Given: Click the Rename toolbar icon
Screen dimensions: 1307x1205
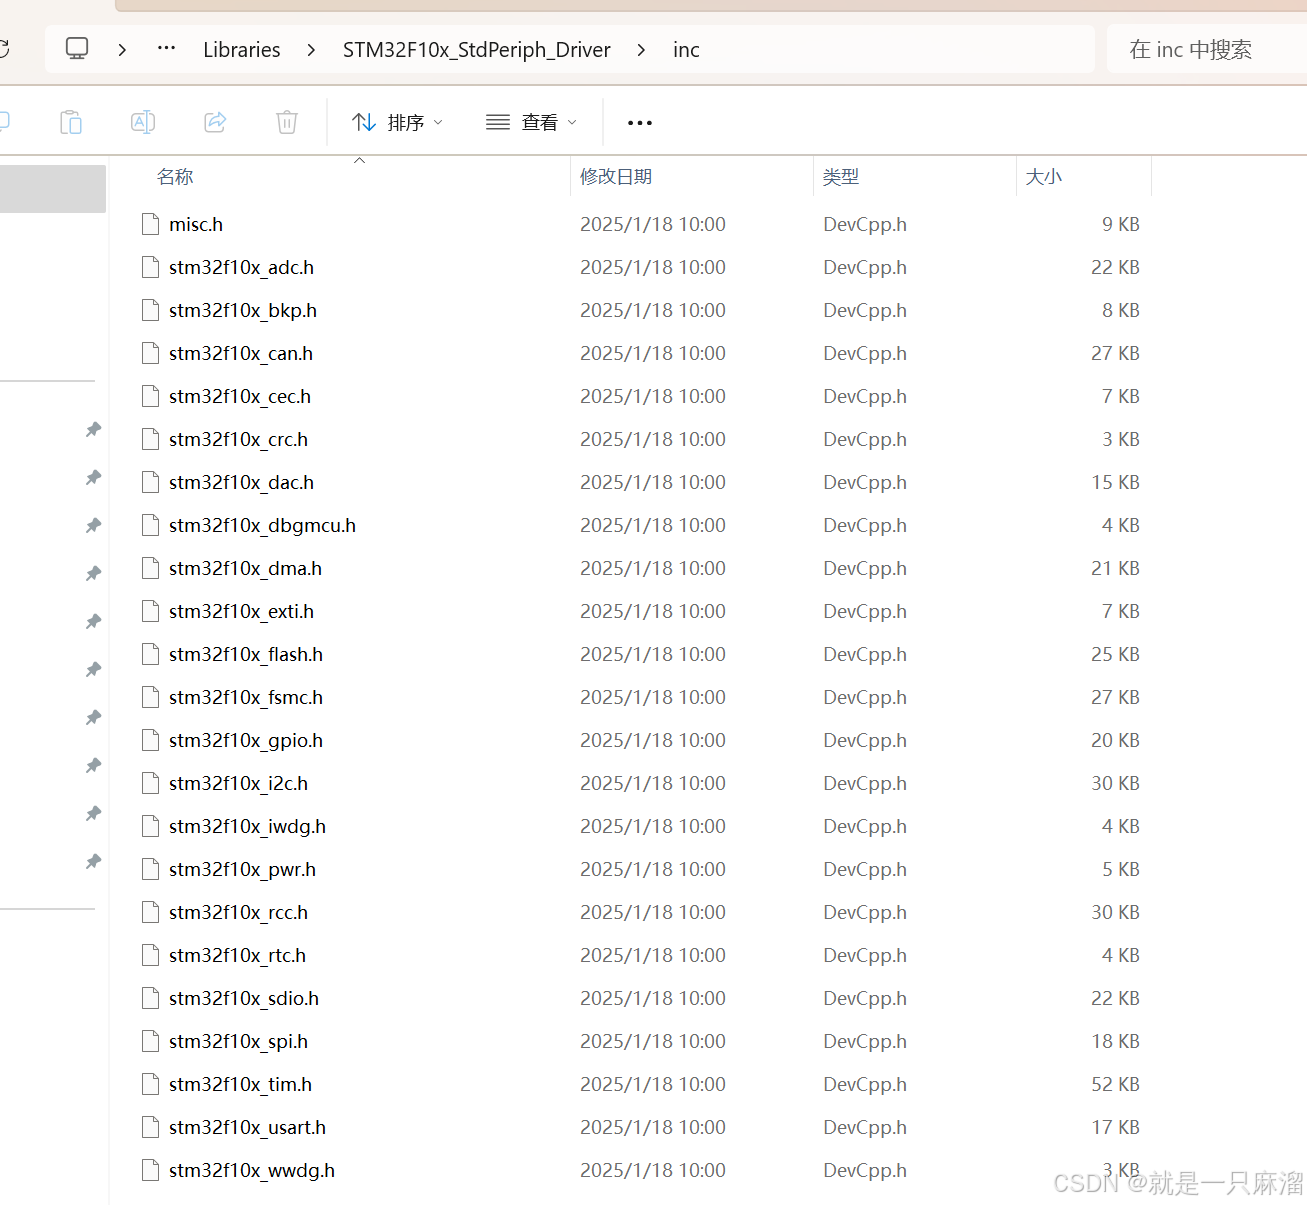Looking at the screenshot, I should pos(143,122).
